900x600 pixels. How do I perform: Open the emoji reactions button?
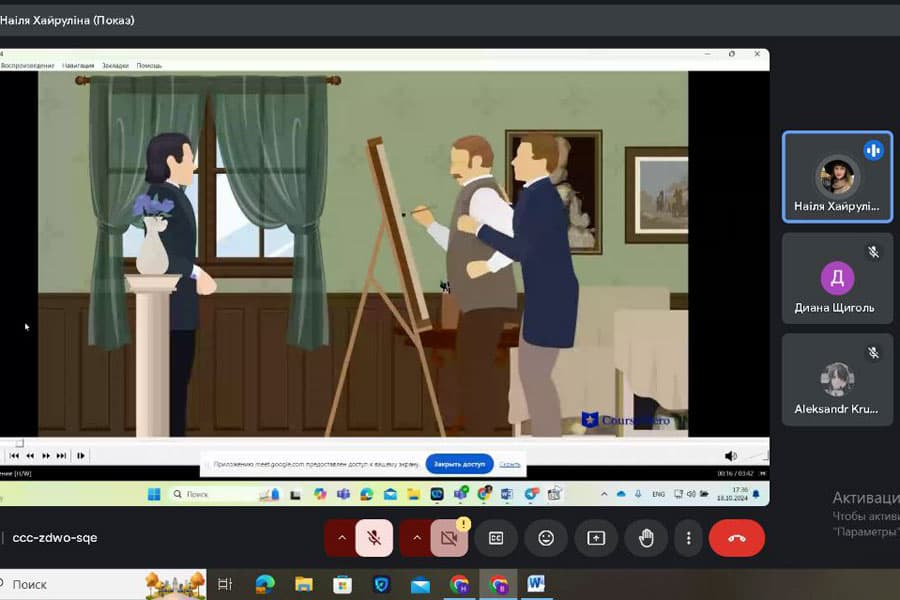[x=546, y=538]
